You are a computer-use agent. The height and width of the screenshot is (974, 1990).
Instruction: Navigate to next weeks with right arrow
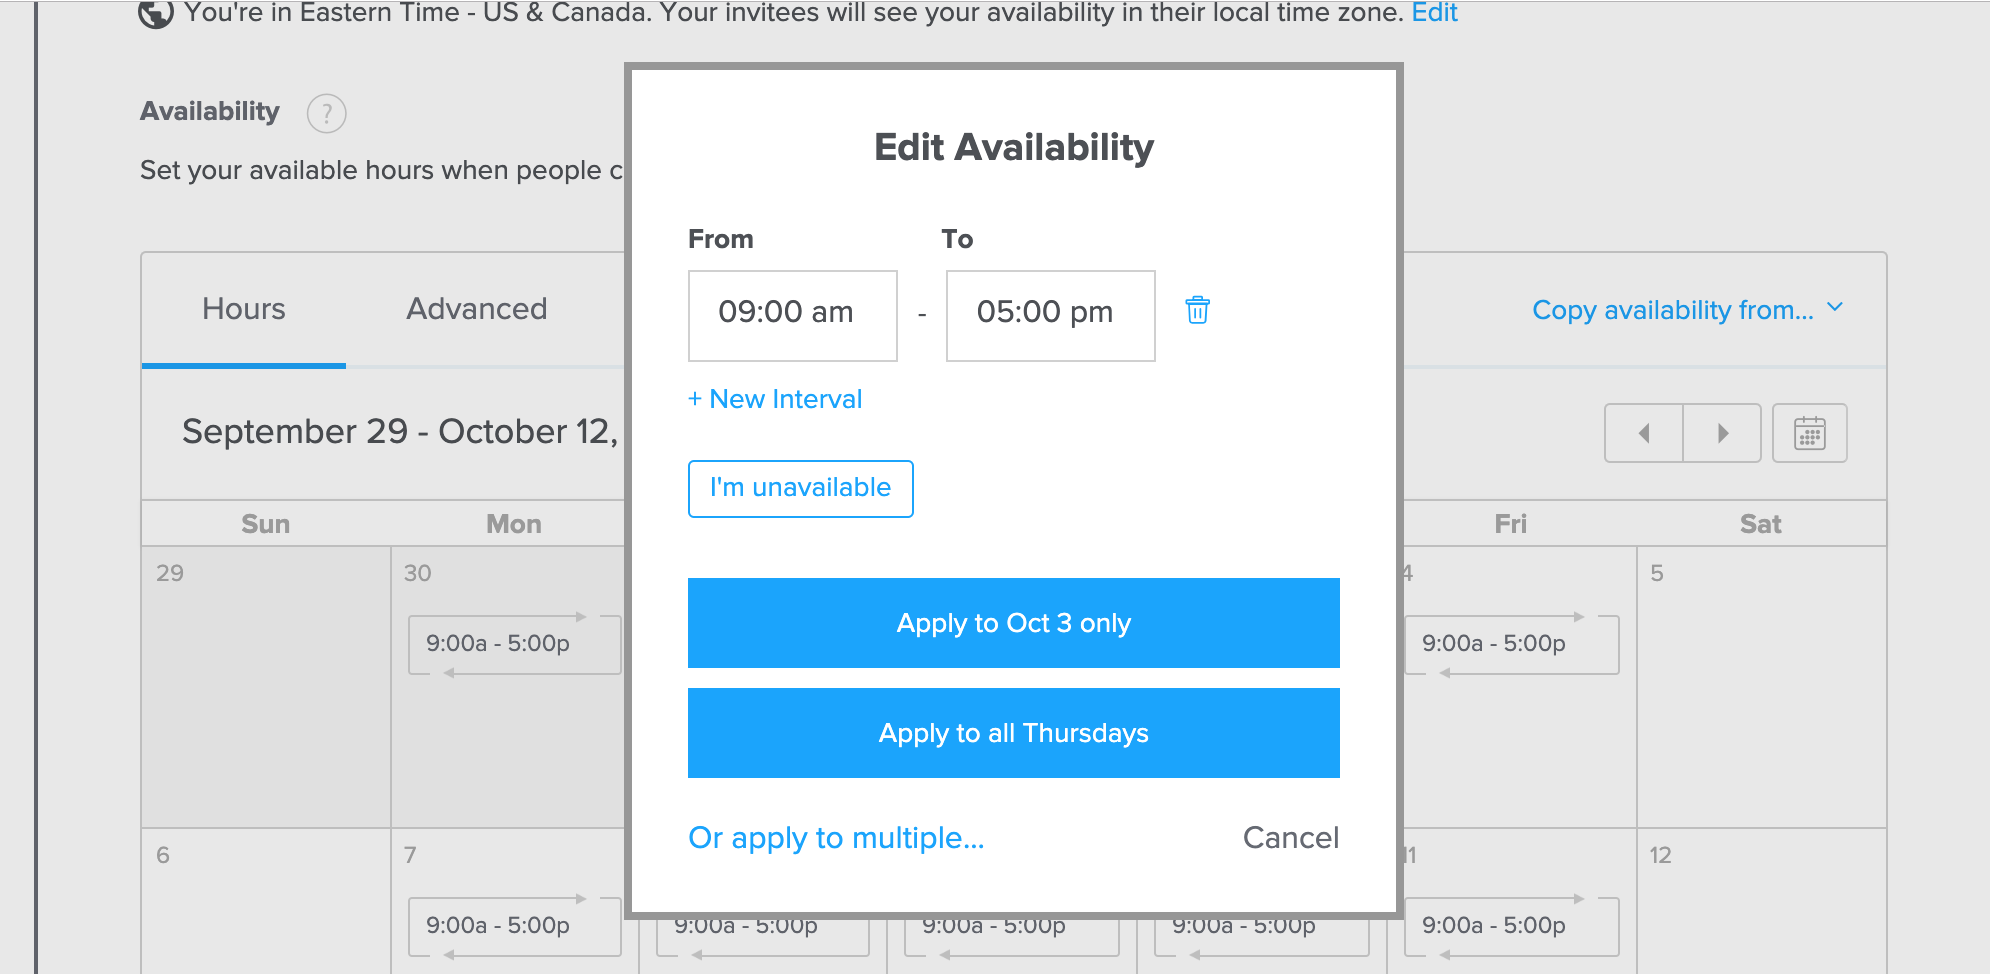click(x=1722, y=433)
